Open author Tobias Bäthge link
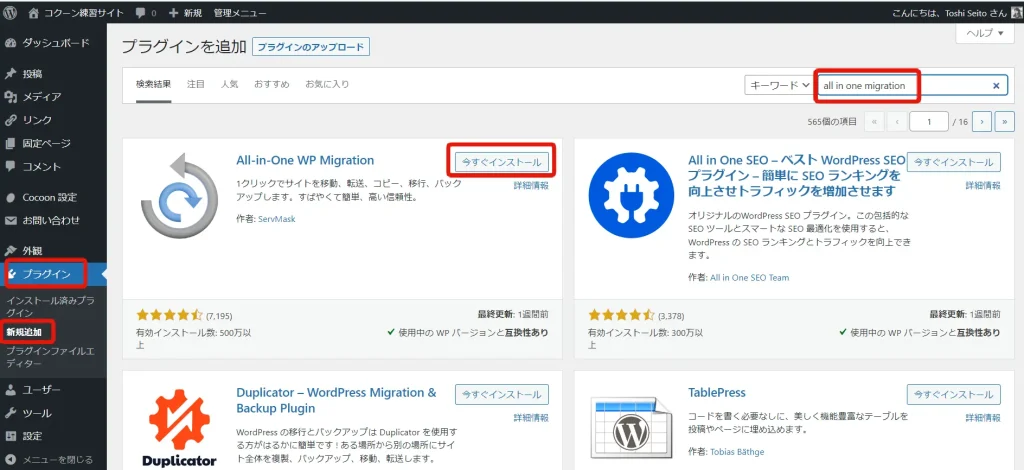The image size is (1024, 470). coord(737,452)
